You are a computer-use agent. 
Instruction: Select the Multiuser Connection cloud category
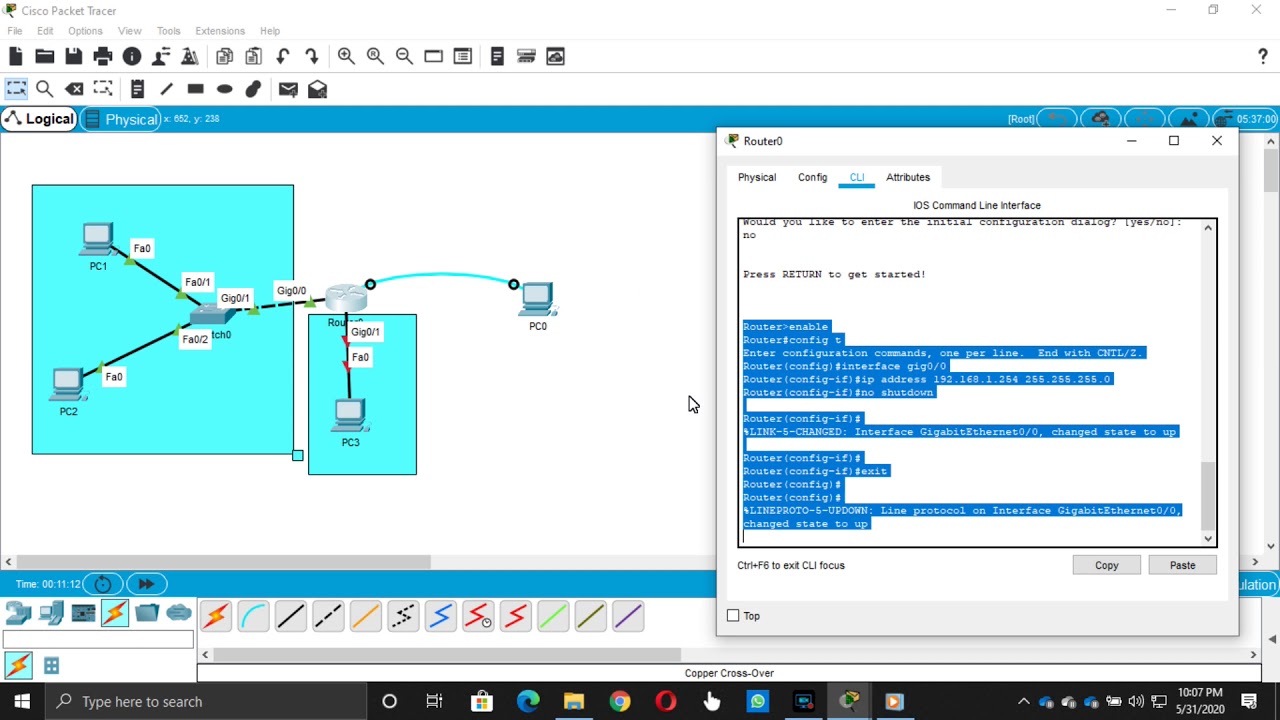[179, 613]
